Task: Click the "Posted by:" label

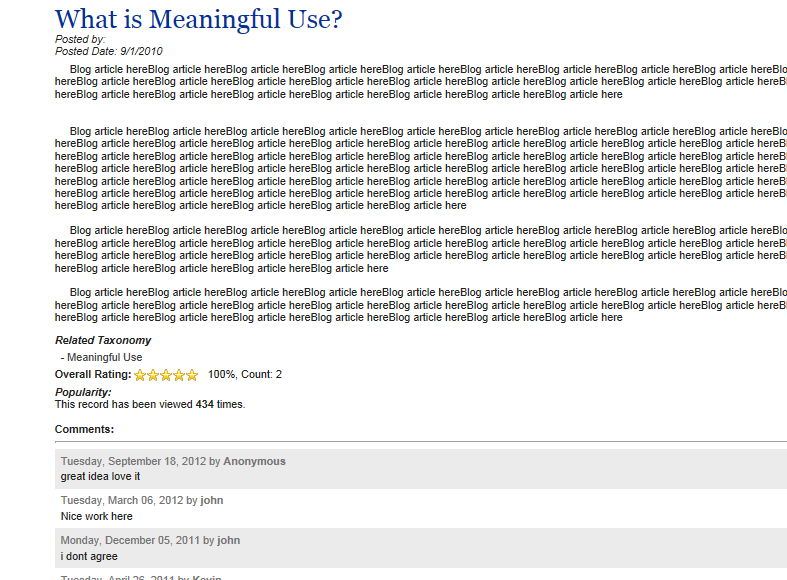Action: pyautogui.click(x=80, y=39)
